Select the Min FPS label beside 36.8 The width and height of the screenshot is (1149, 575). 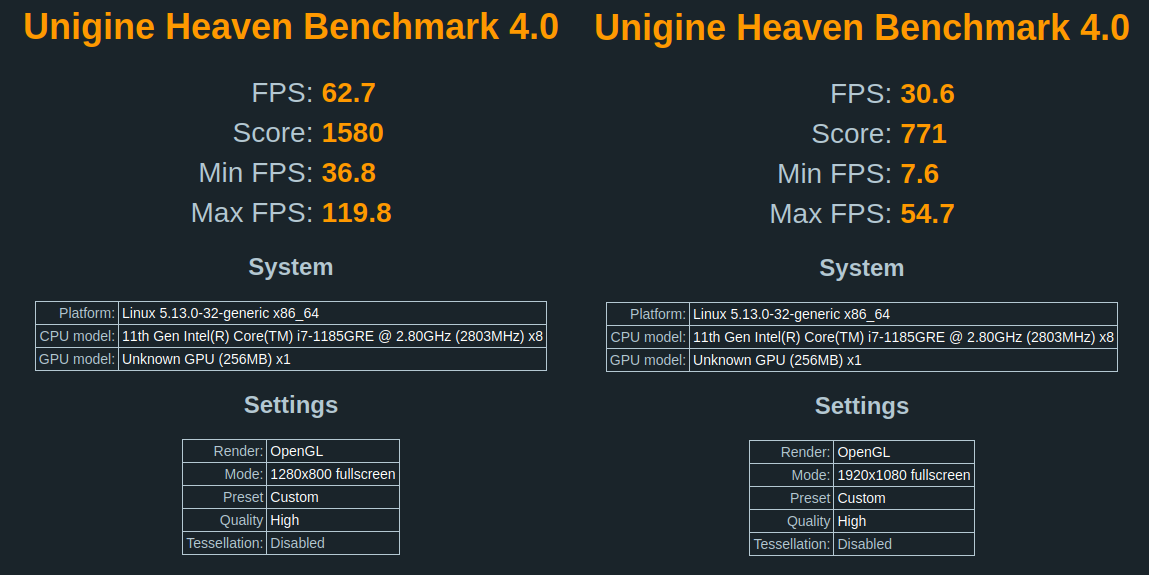256,173
